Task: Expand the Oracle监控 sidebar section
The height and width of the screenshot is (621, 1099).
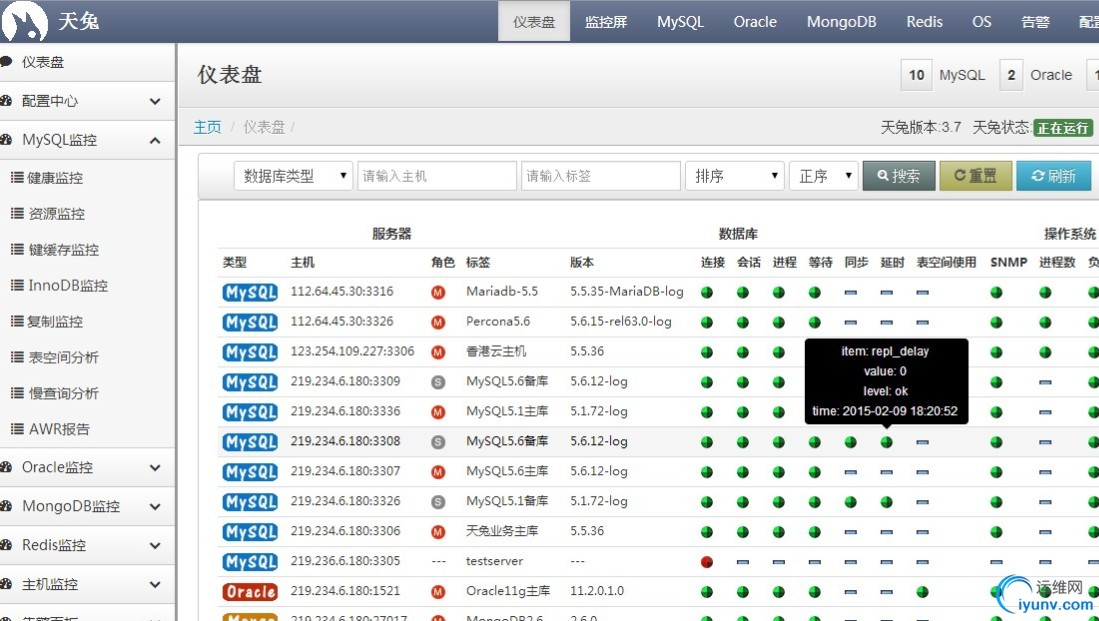Action: point(87,467)
